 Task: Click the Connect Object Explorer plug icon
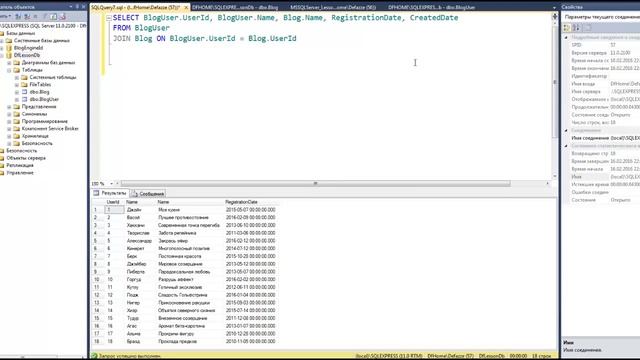pos(18,17)
